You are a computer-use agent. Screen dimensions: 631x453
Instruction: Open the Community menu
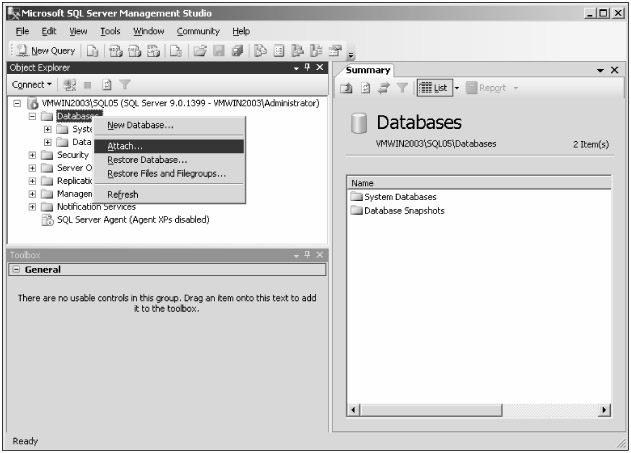point(197,31)
